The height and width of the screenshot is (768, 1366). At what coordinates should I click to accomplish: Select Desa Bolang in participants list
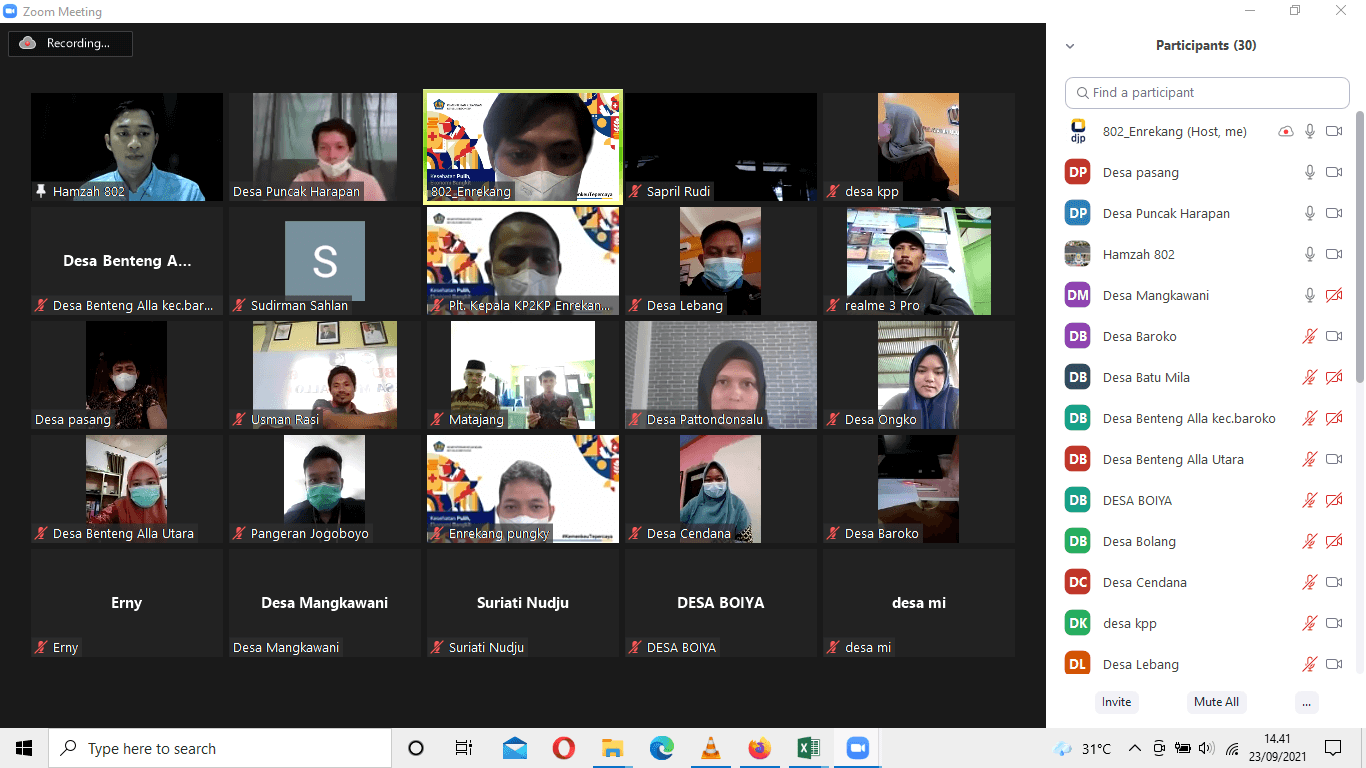[1139, 541]
